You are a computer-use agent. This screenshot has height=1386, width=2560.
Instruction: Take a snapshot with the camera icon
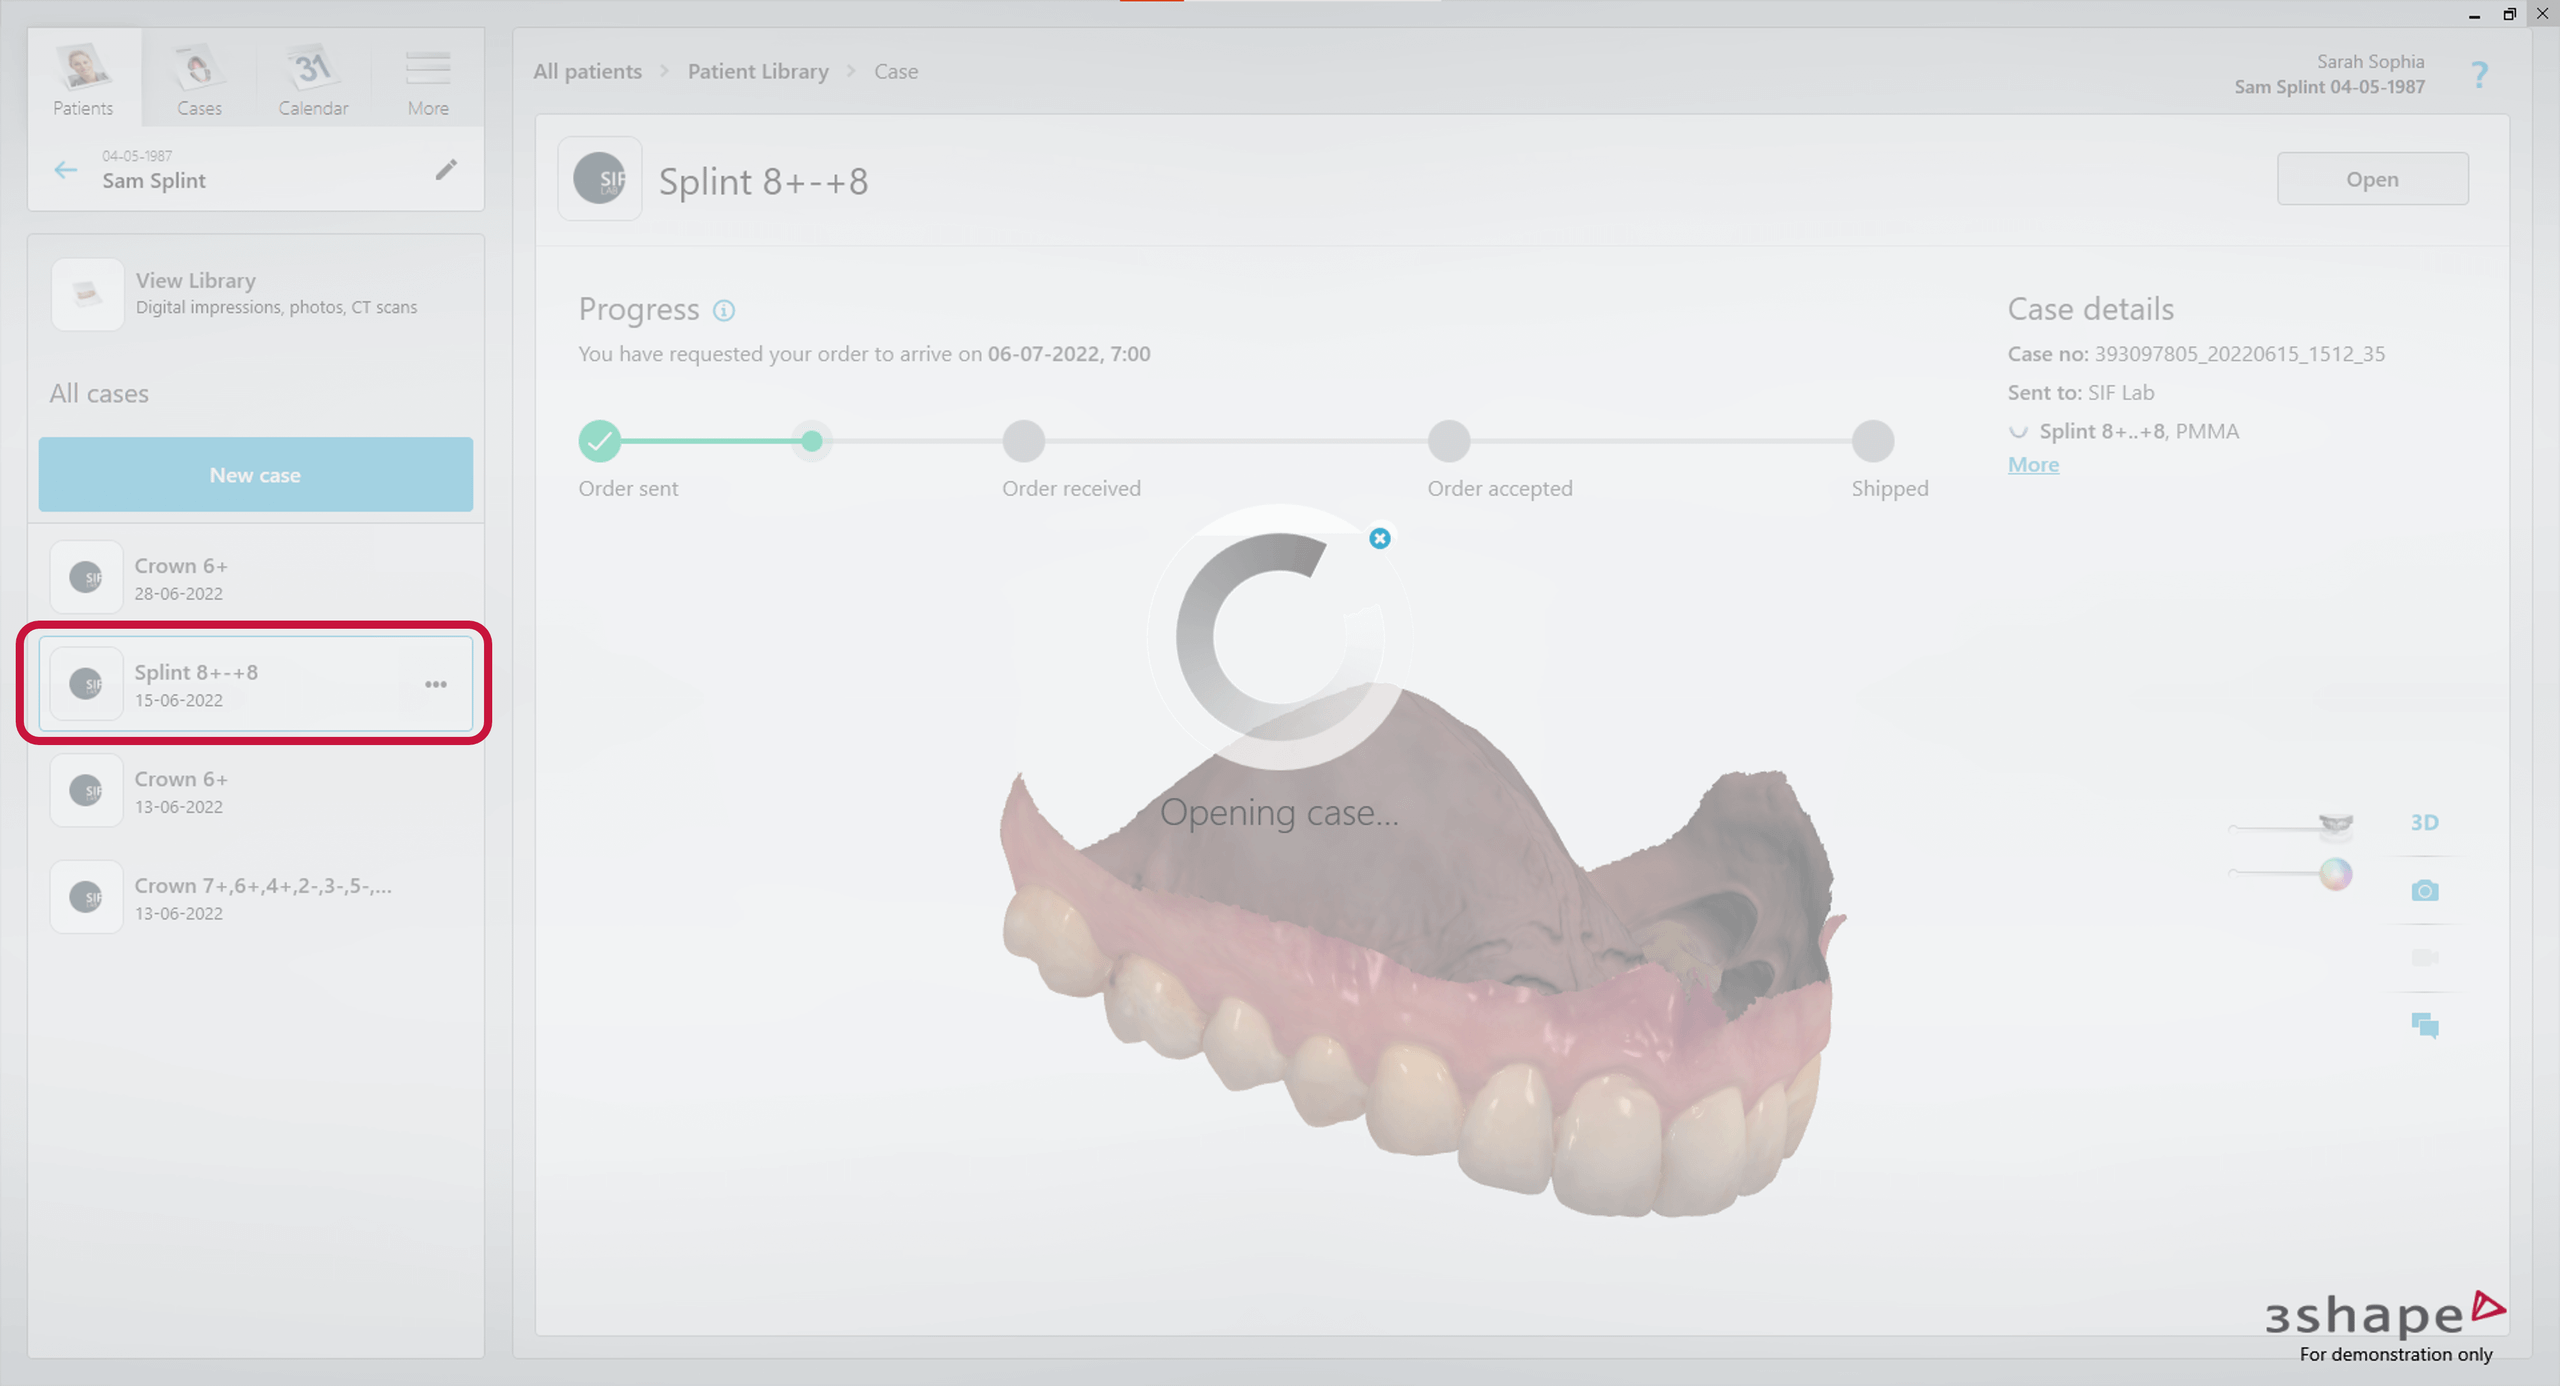[2425, 890]
